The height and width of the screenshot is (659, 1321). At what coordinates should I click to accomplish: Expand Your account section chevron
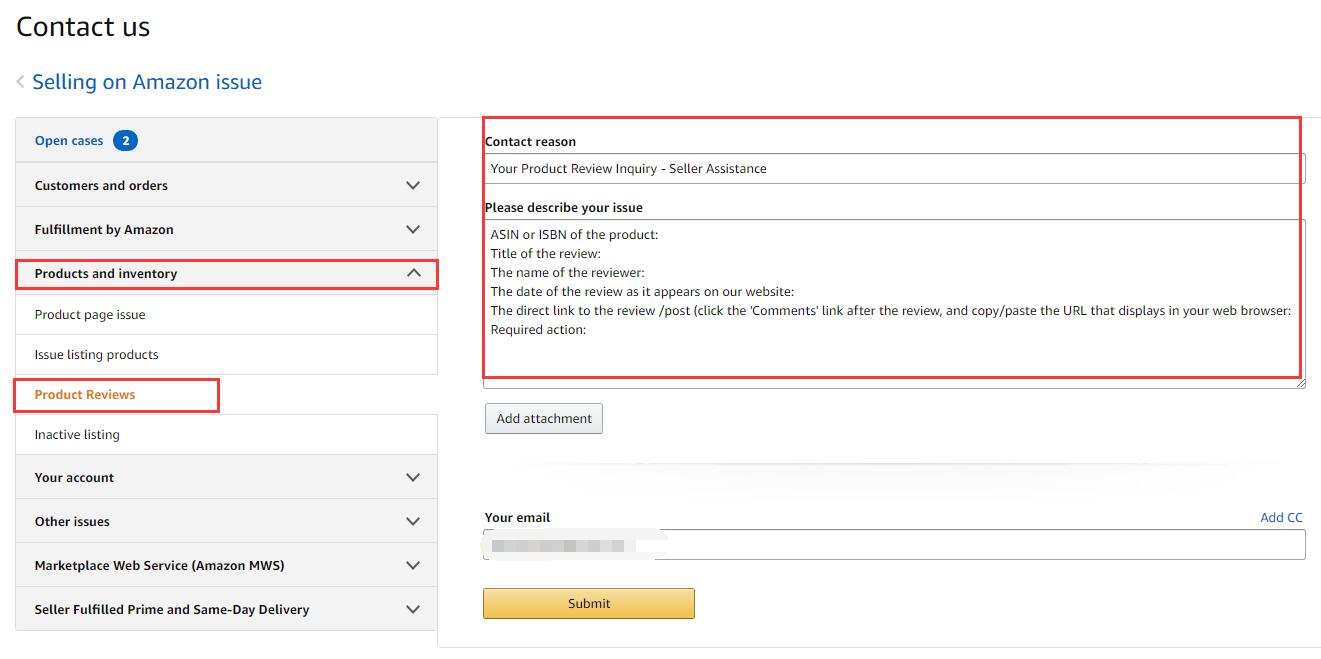[x=413, y=478]
